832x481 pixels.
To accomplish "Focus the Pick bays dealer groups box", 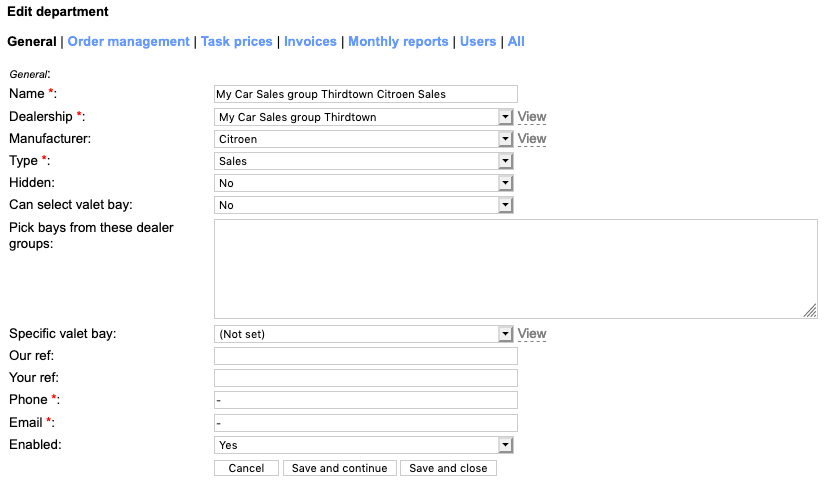I will (515, 269).
